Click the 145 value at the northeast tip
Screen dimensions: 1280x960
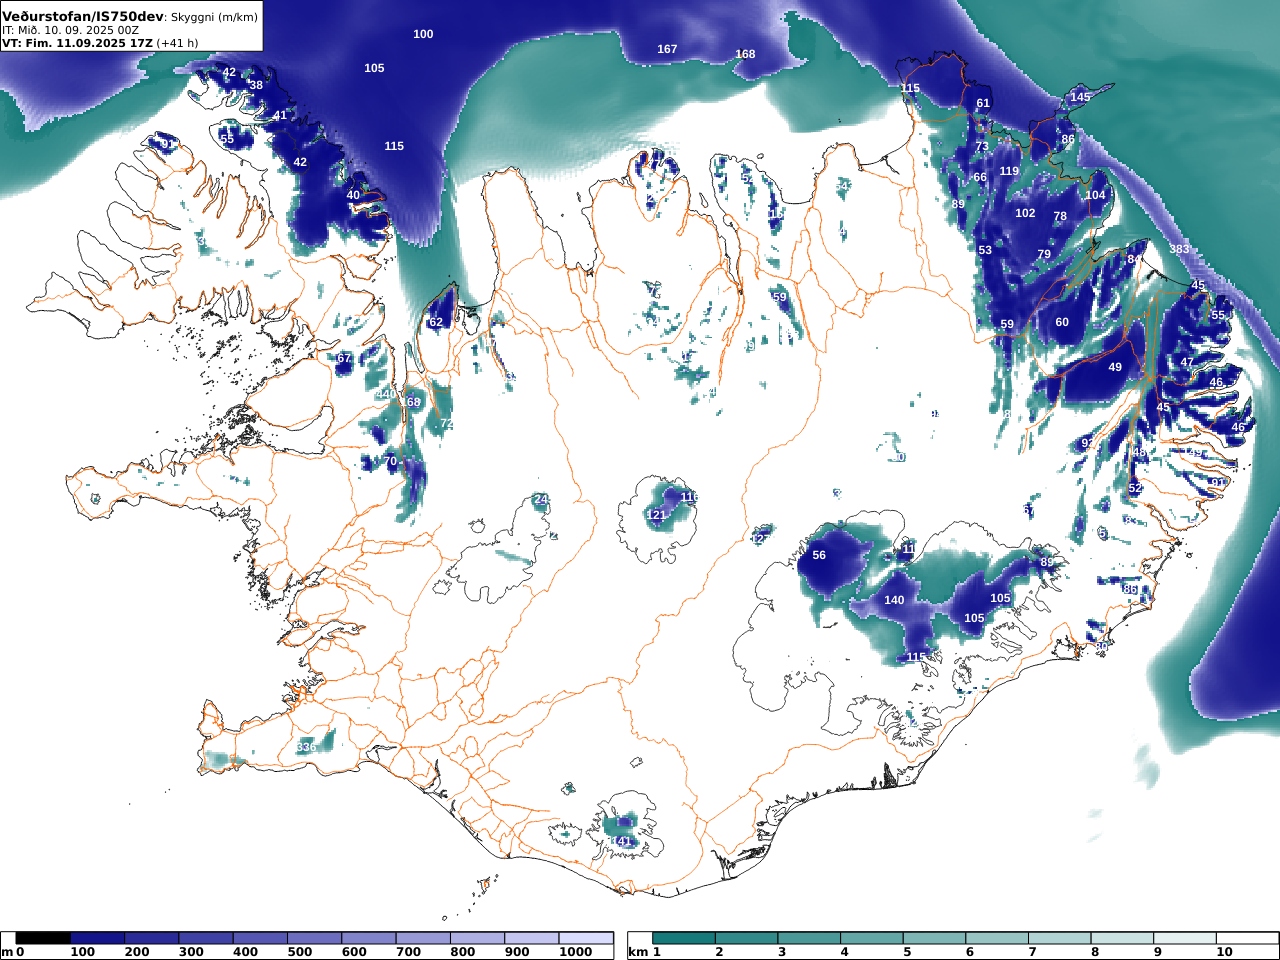point(1080,97)
